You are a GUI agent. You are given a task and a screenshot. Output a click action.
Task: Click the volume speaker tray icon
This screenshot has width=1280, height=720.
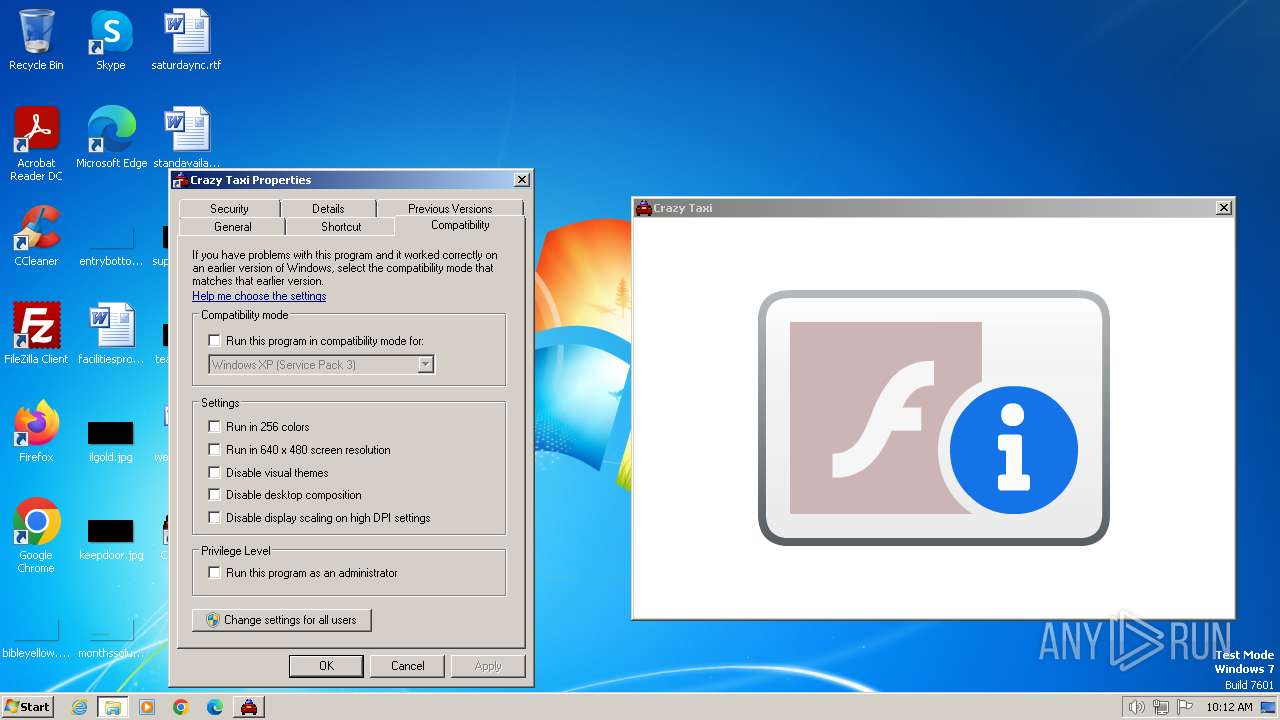tap(1136, 707)
